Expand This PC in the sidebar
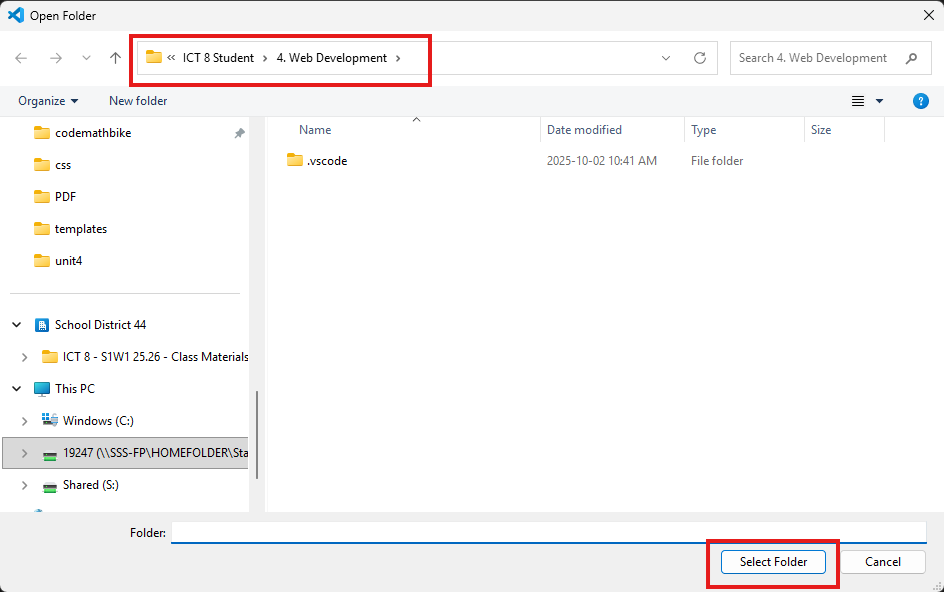 16,388
